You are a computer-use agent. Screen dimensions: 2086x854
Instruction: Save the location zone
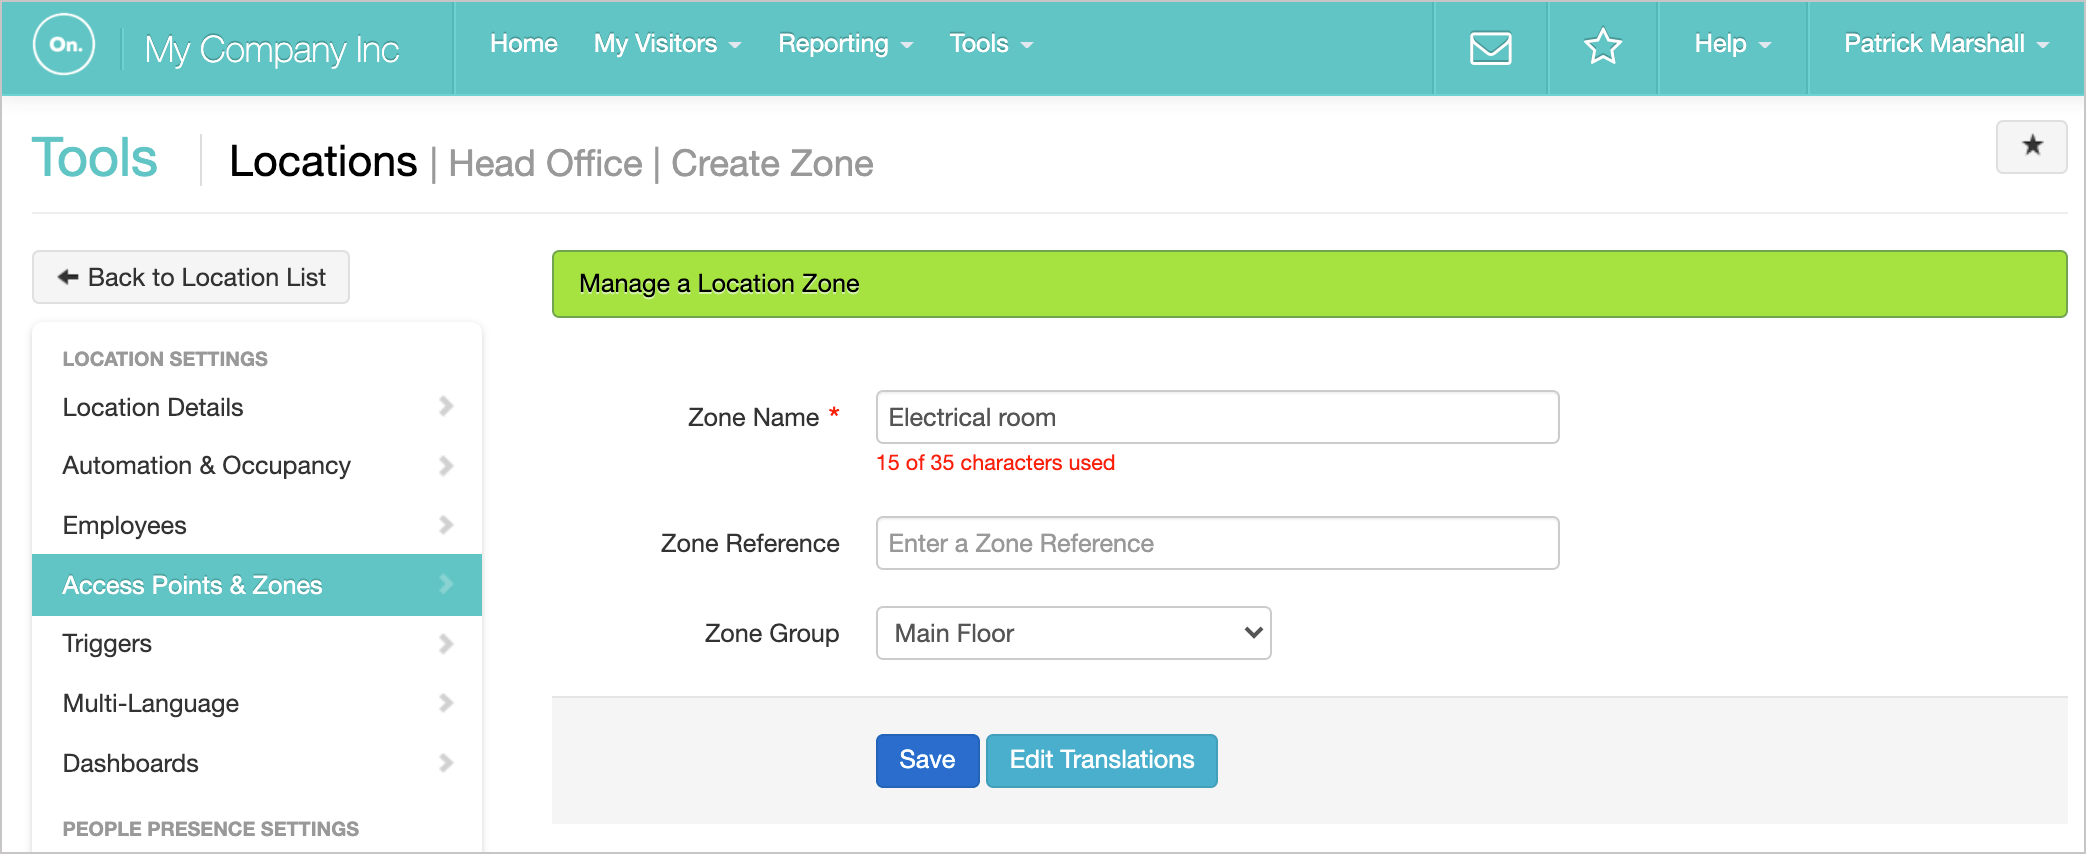point(926,760)
